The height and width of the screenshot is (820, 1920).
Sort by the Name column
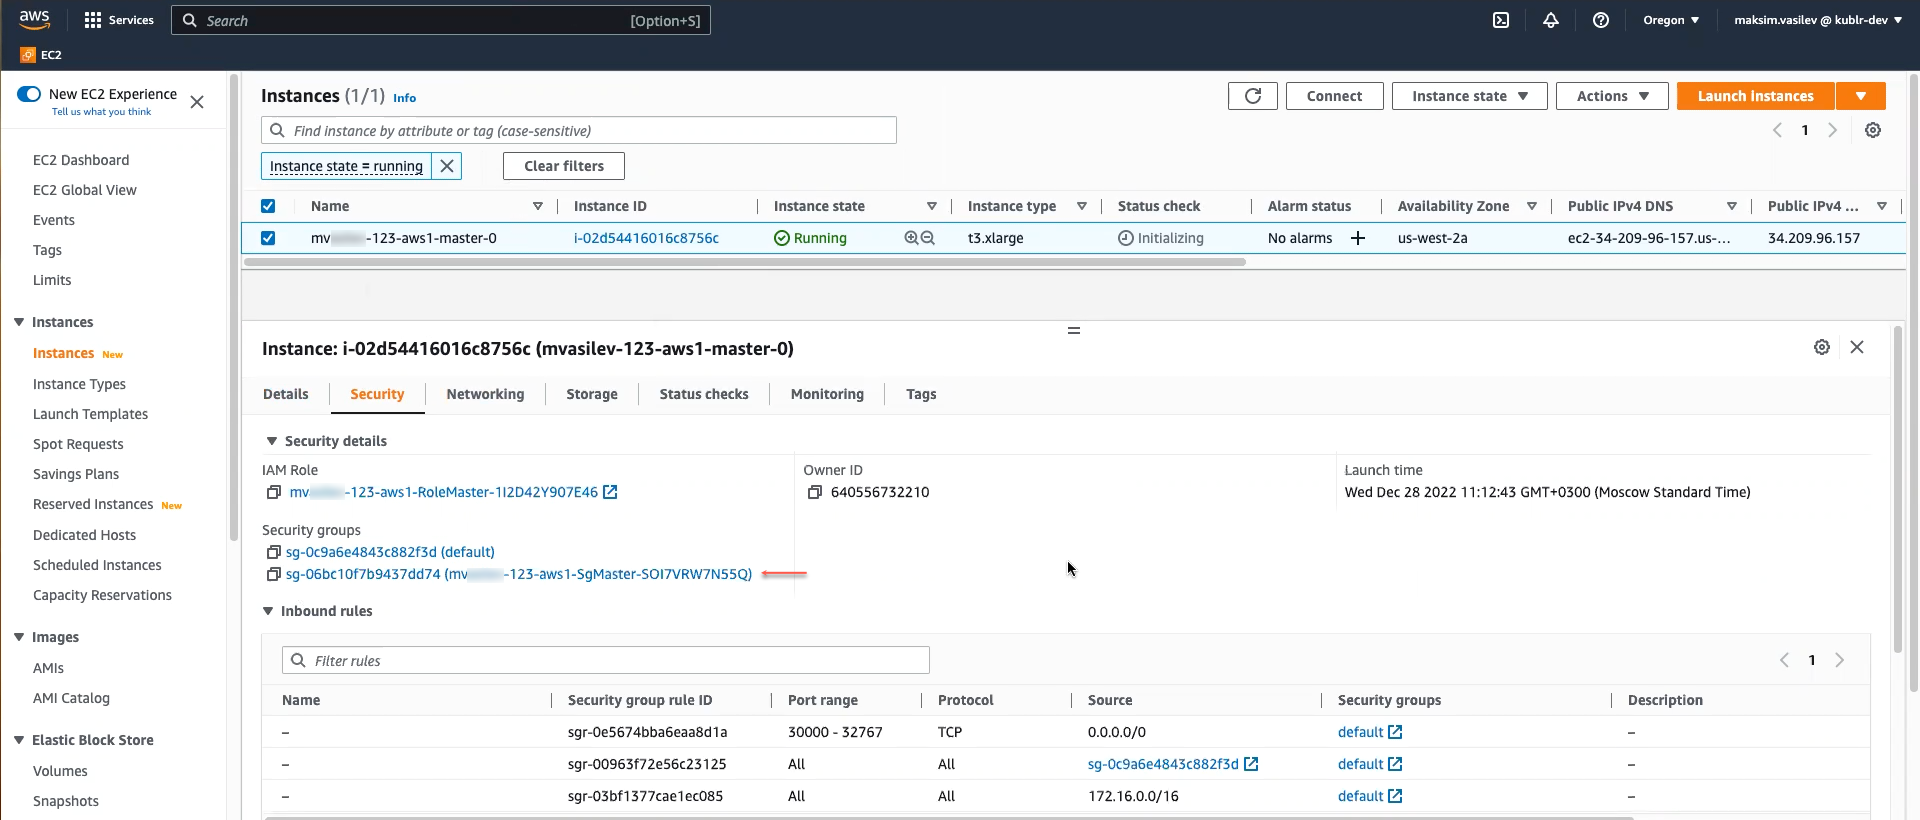pos(537,206)
